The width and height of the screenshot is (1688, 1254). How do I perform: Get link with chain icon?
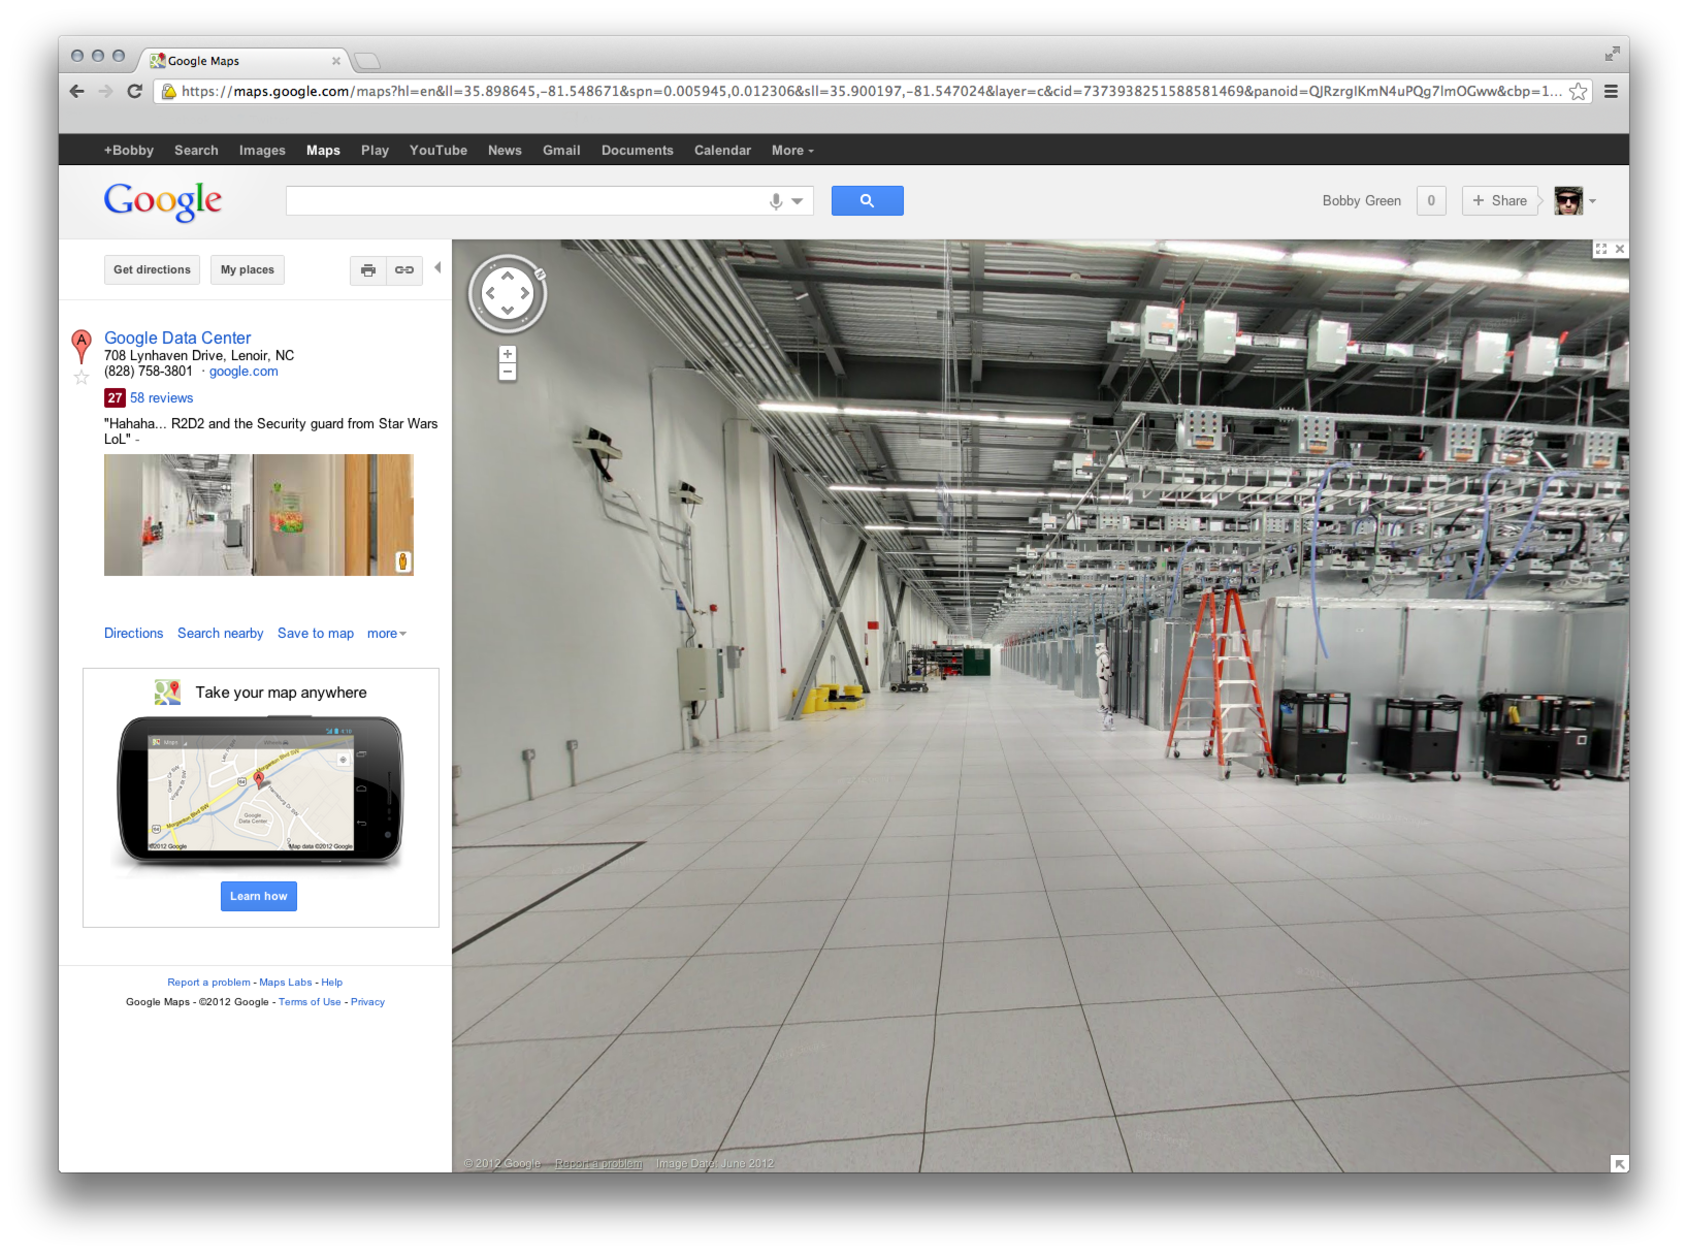point(404,270)
